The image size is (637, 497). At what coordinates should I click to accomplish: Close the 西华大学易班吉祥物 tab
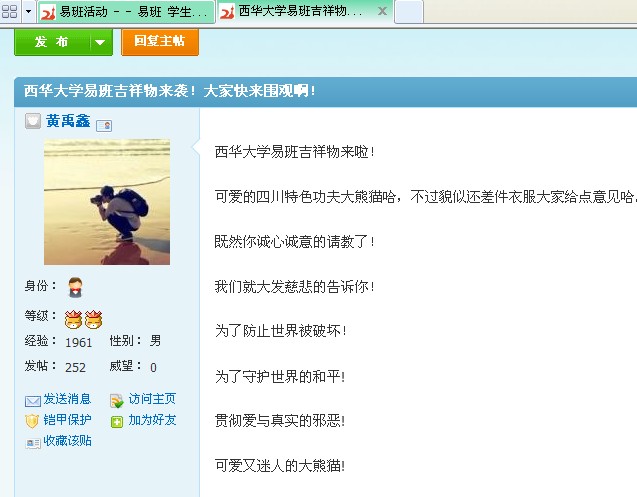pyautogui.click(x=381, y=12)
